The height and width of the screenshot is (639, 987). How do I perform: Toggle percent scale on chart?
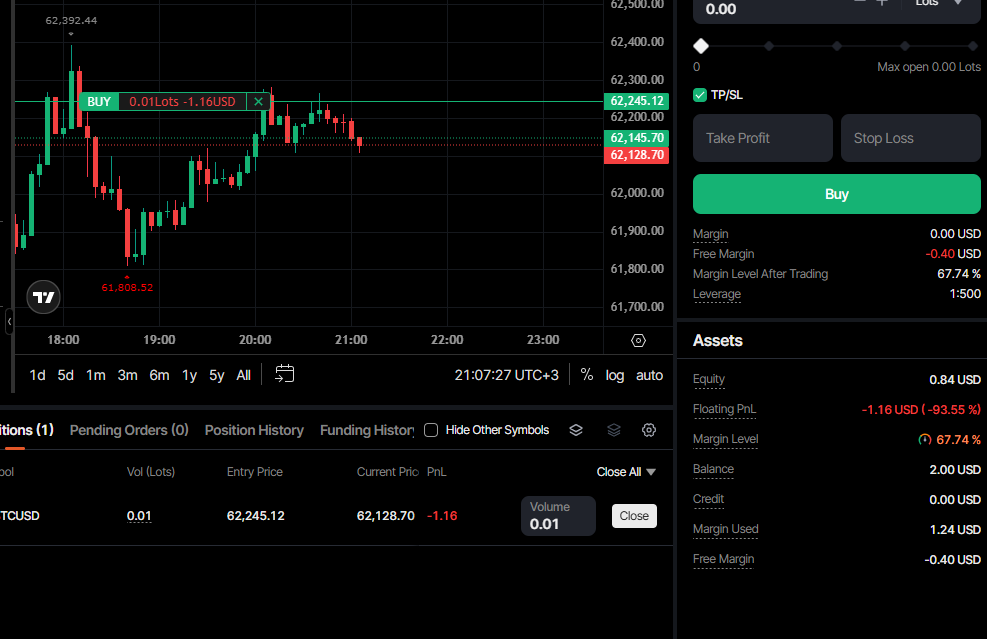[x=587, y=375]
